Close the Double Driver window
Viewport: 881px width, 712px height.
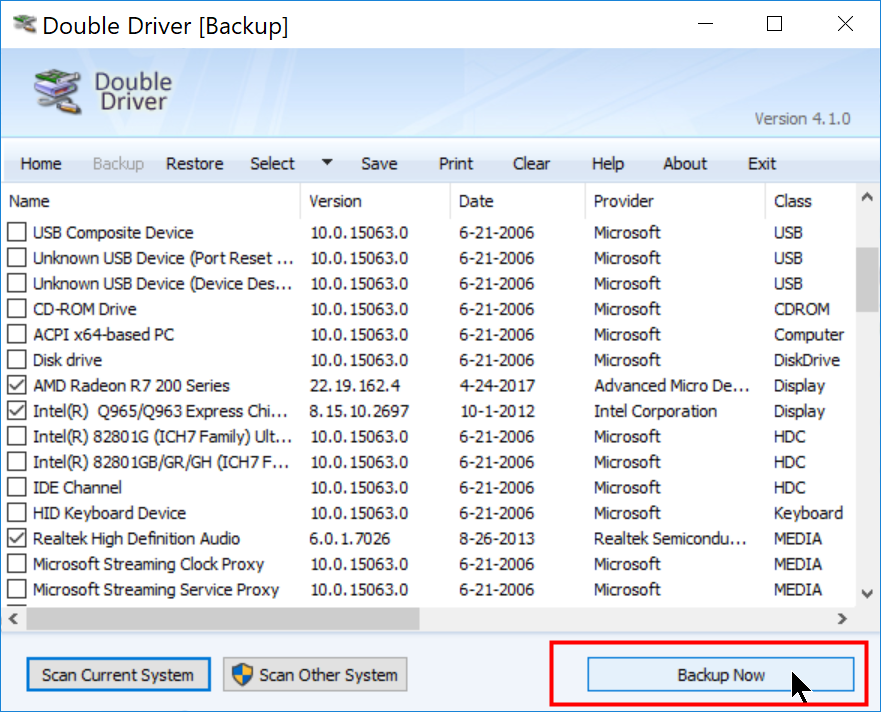coord(845,24)
